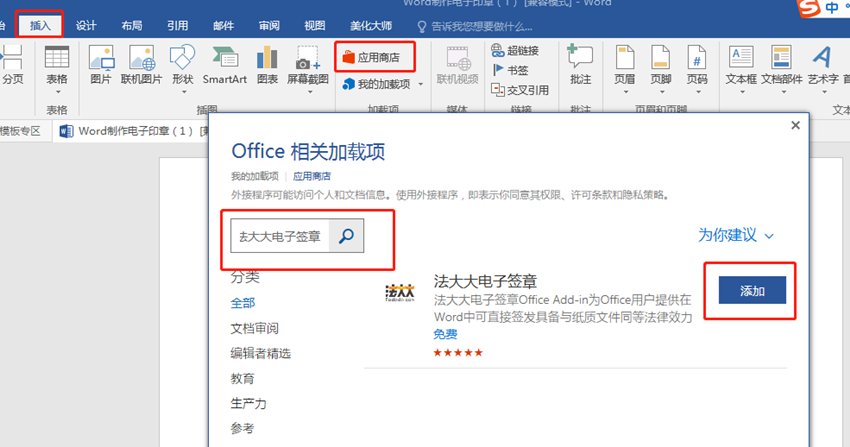Click the add-in search text field
850x447 pixels.
coord(280,236)
